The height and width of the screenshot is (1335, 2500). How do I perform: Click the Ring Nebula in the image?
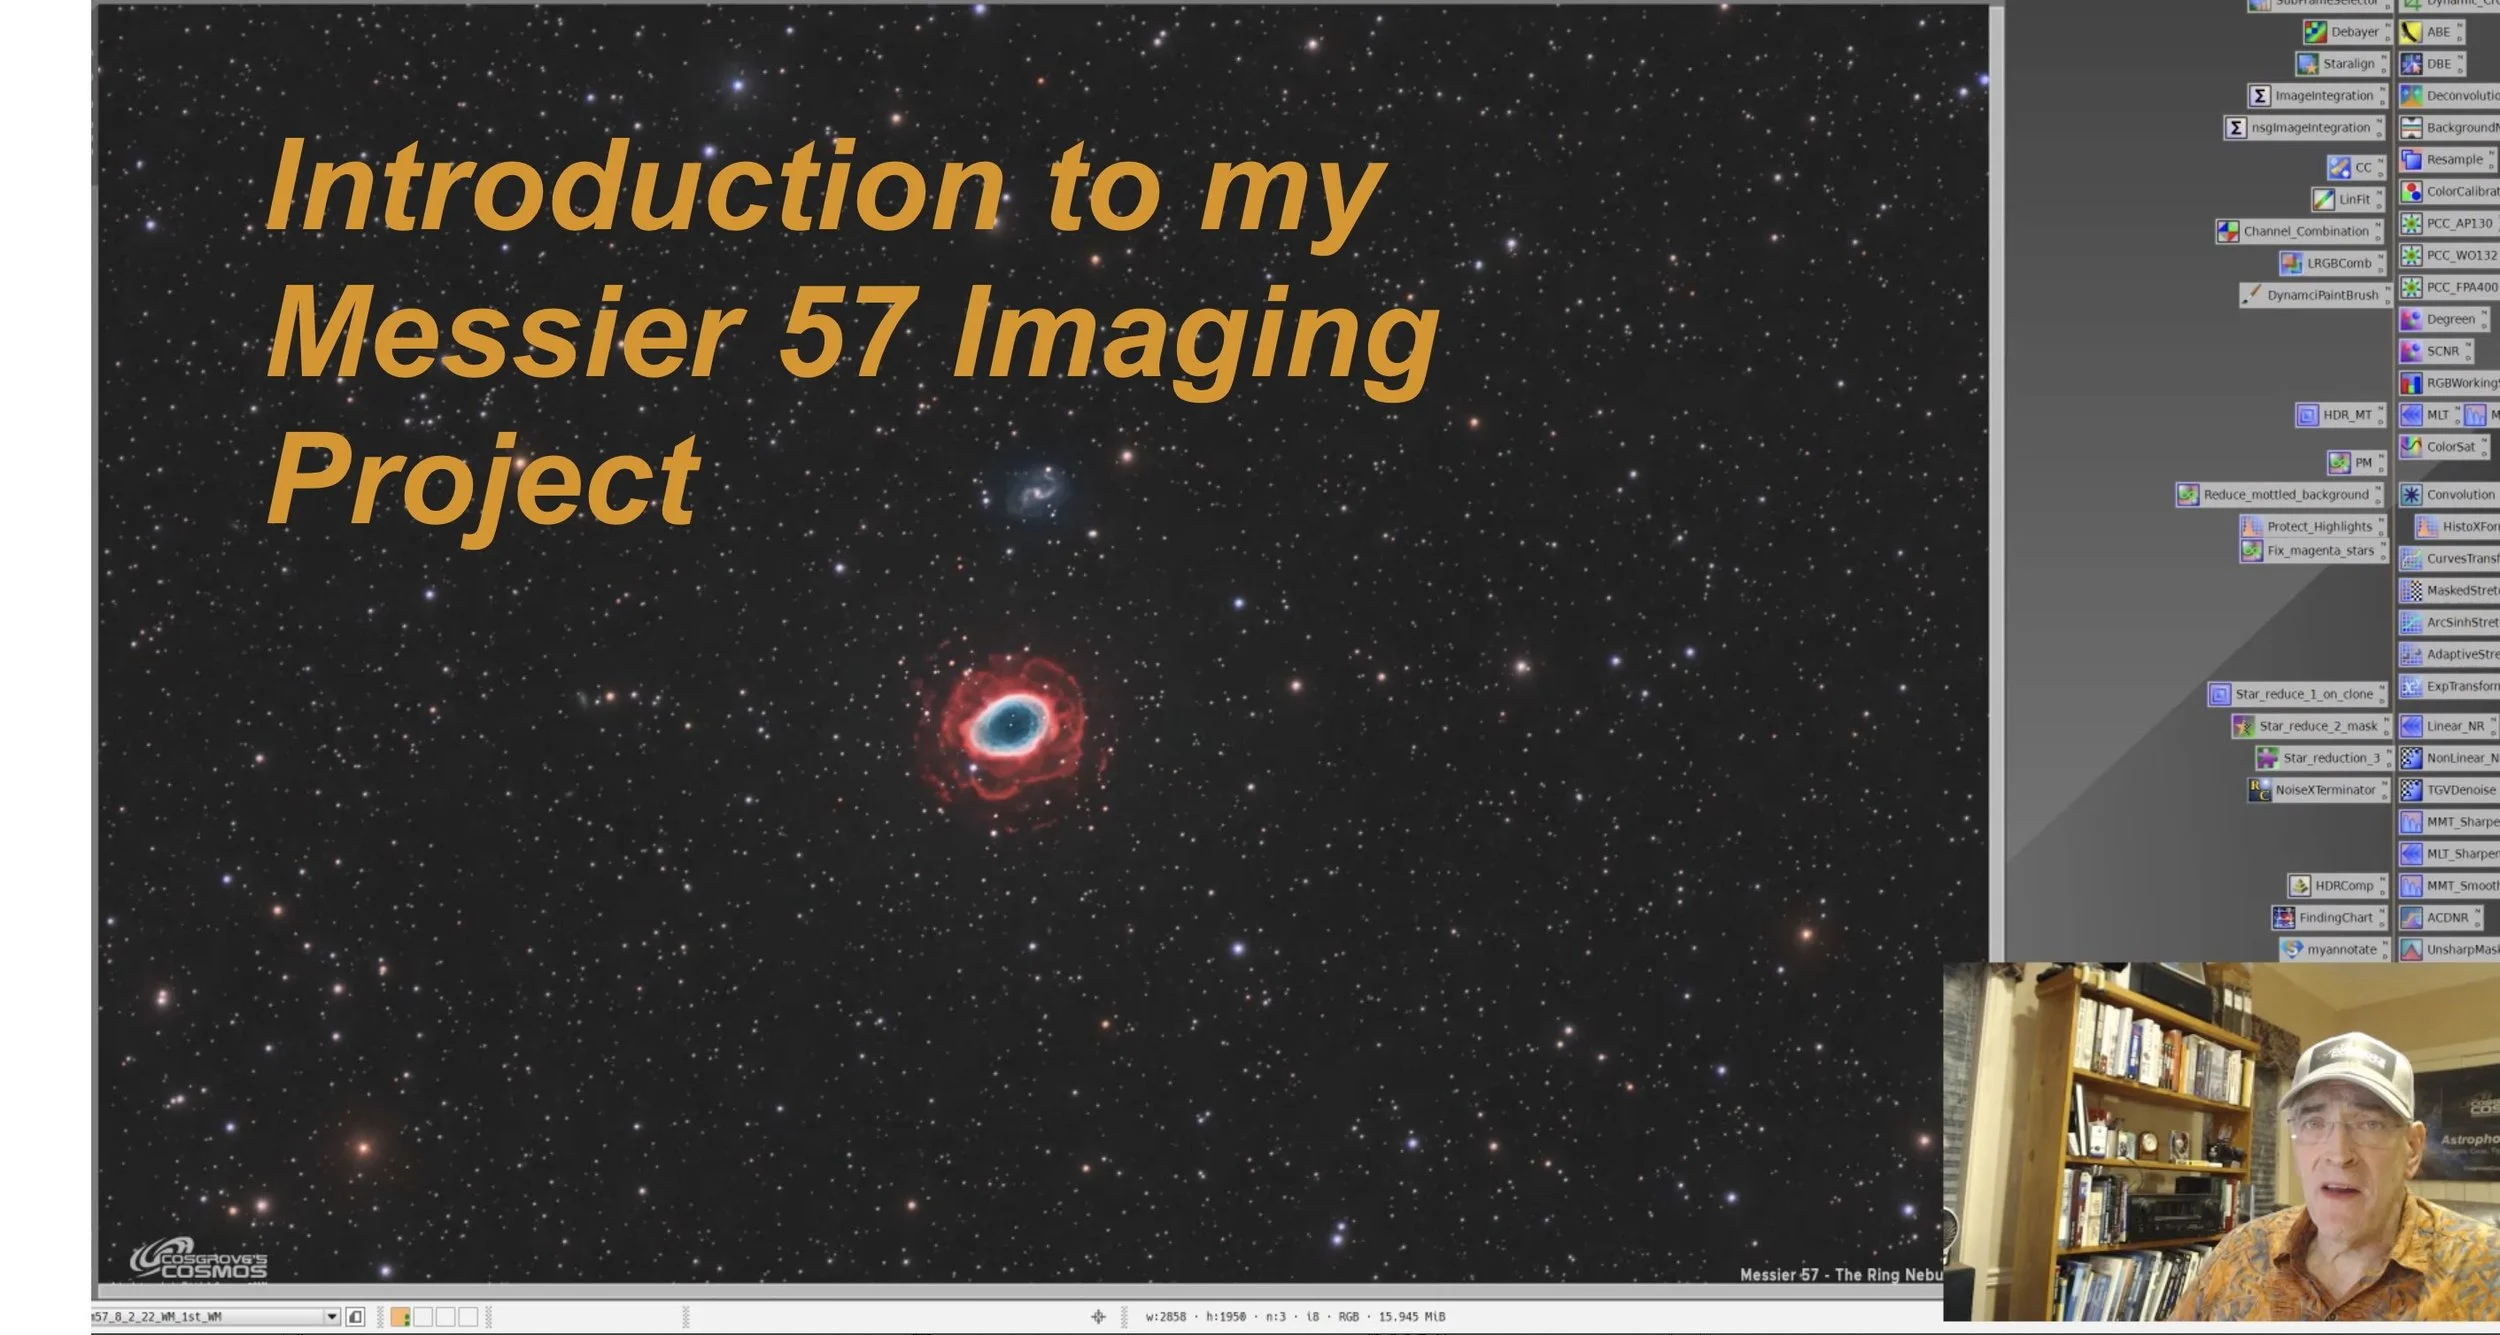(1010, 722)
